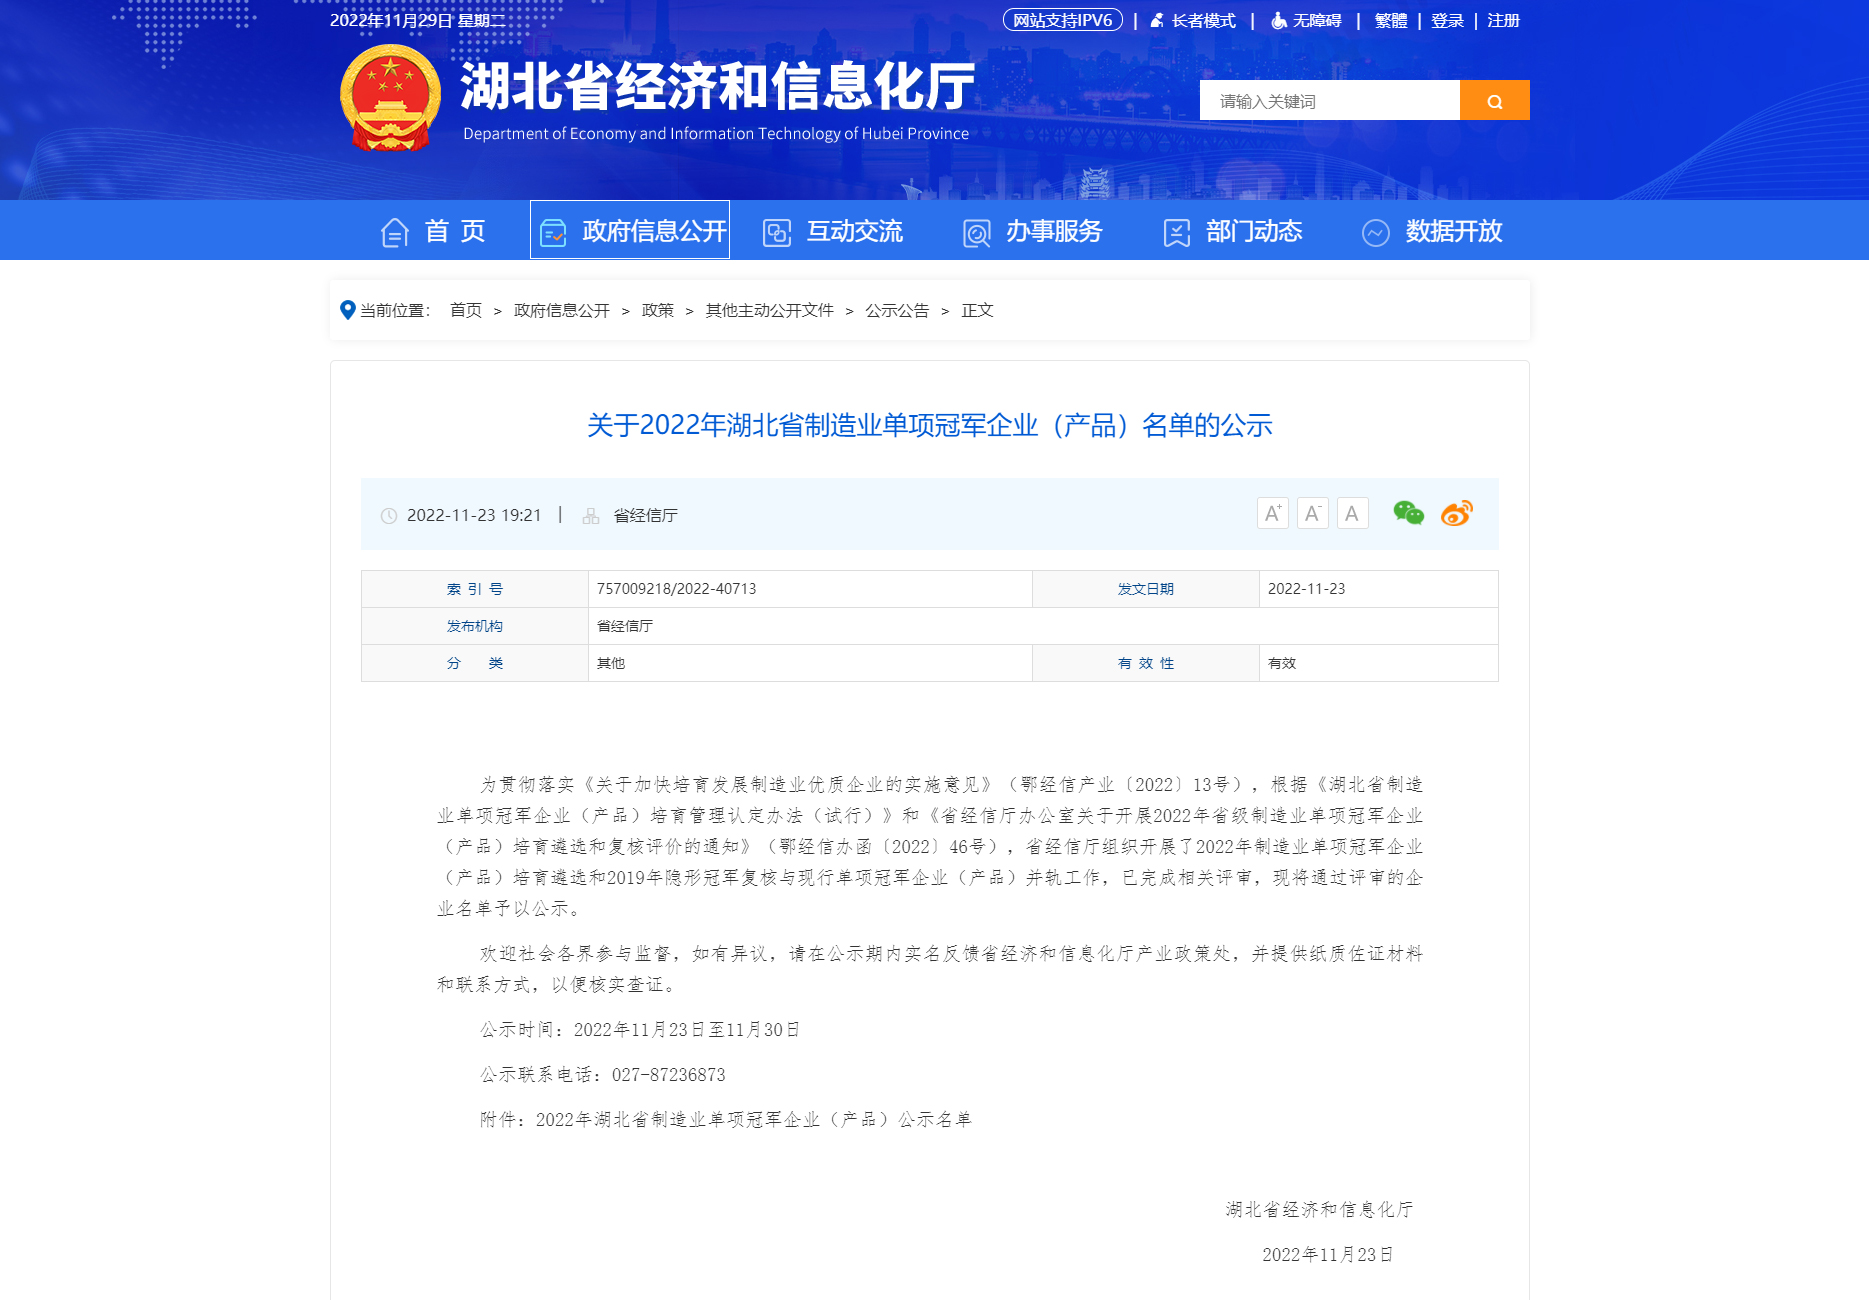Screen dimensions: 1869x1300
Task: Click the contact phone 027-87236873 line
Action: [603, 1074]
